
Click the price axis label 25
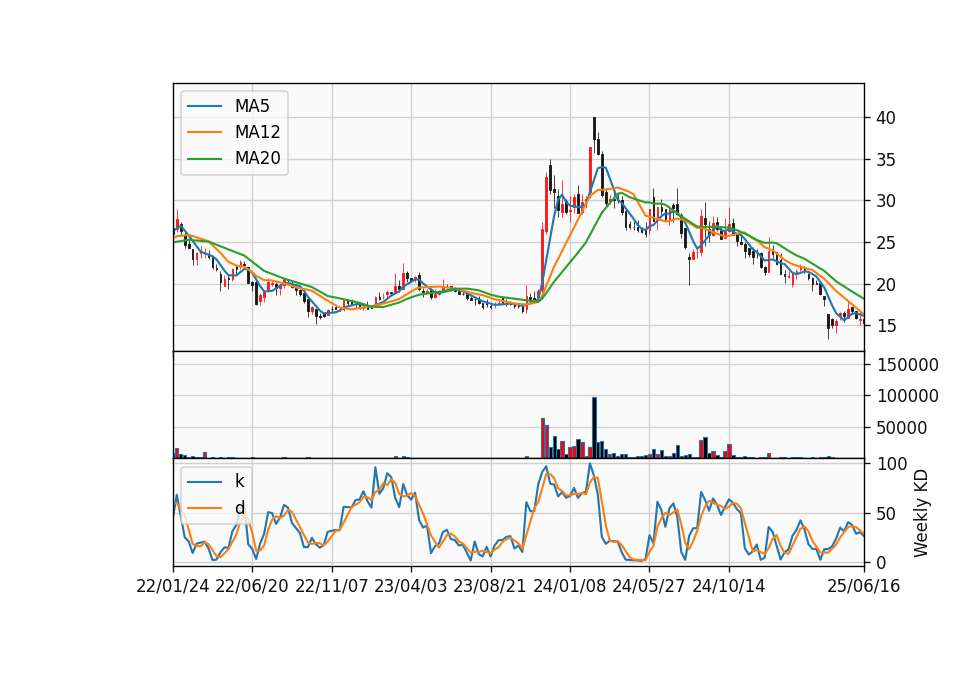click(x=886, y=243)
